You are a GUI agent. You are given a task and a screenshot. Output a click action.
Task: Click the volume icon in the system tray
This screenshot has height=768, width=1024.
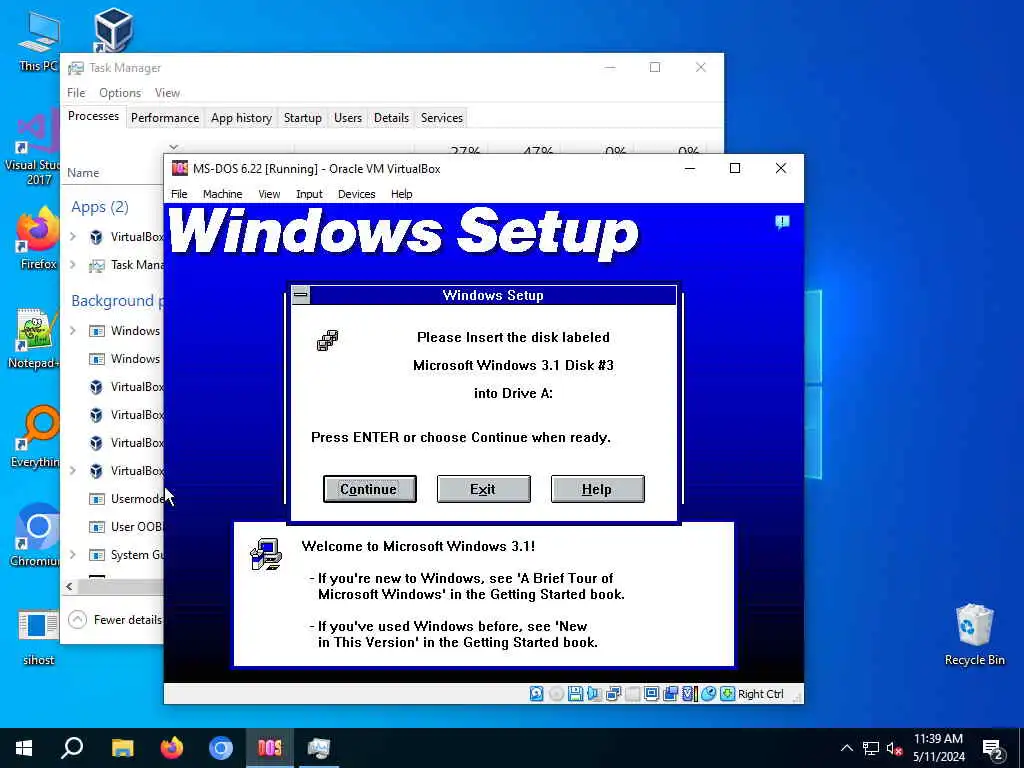(893, 748)
